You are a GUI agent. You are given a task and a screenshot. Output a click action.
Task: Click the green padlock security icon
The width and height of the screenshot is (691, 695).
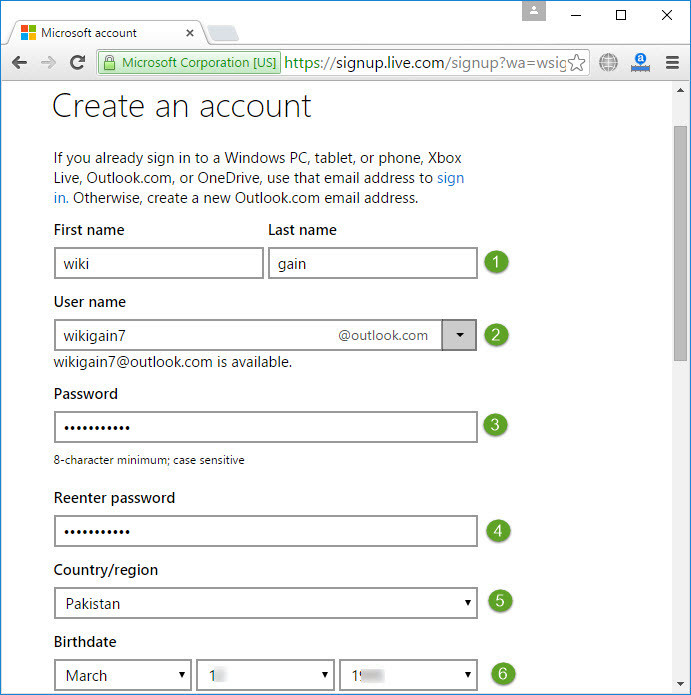(109, 62)
